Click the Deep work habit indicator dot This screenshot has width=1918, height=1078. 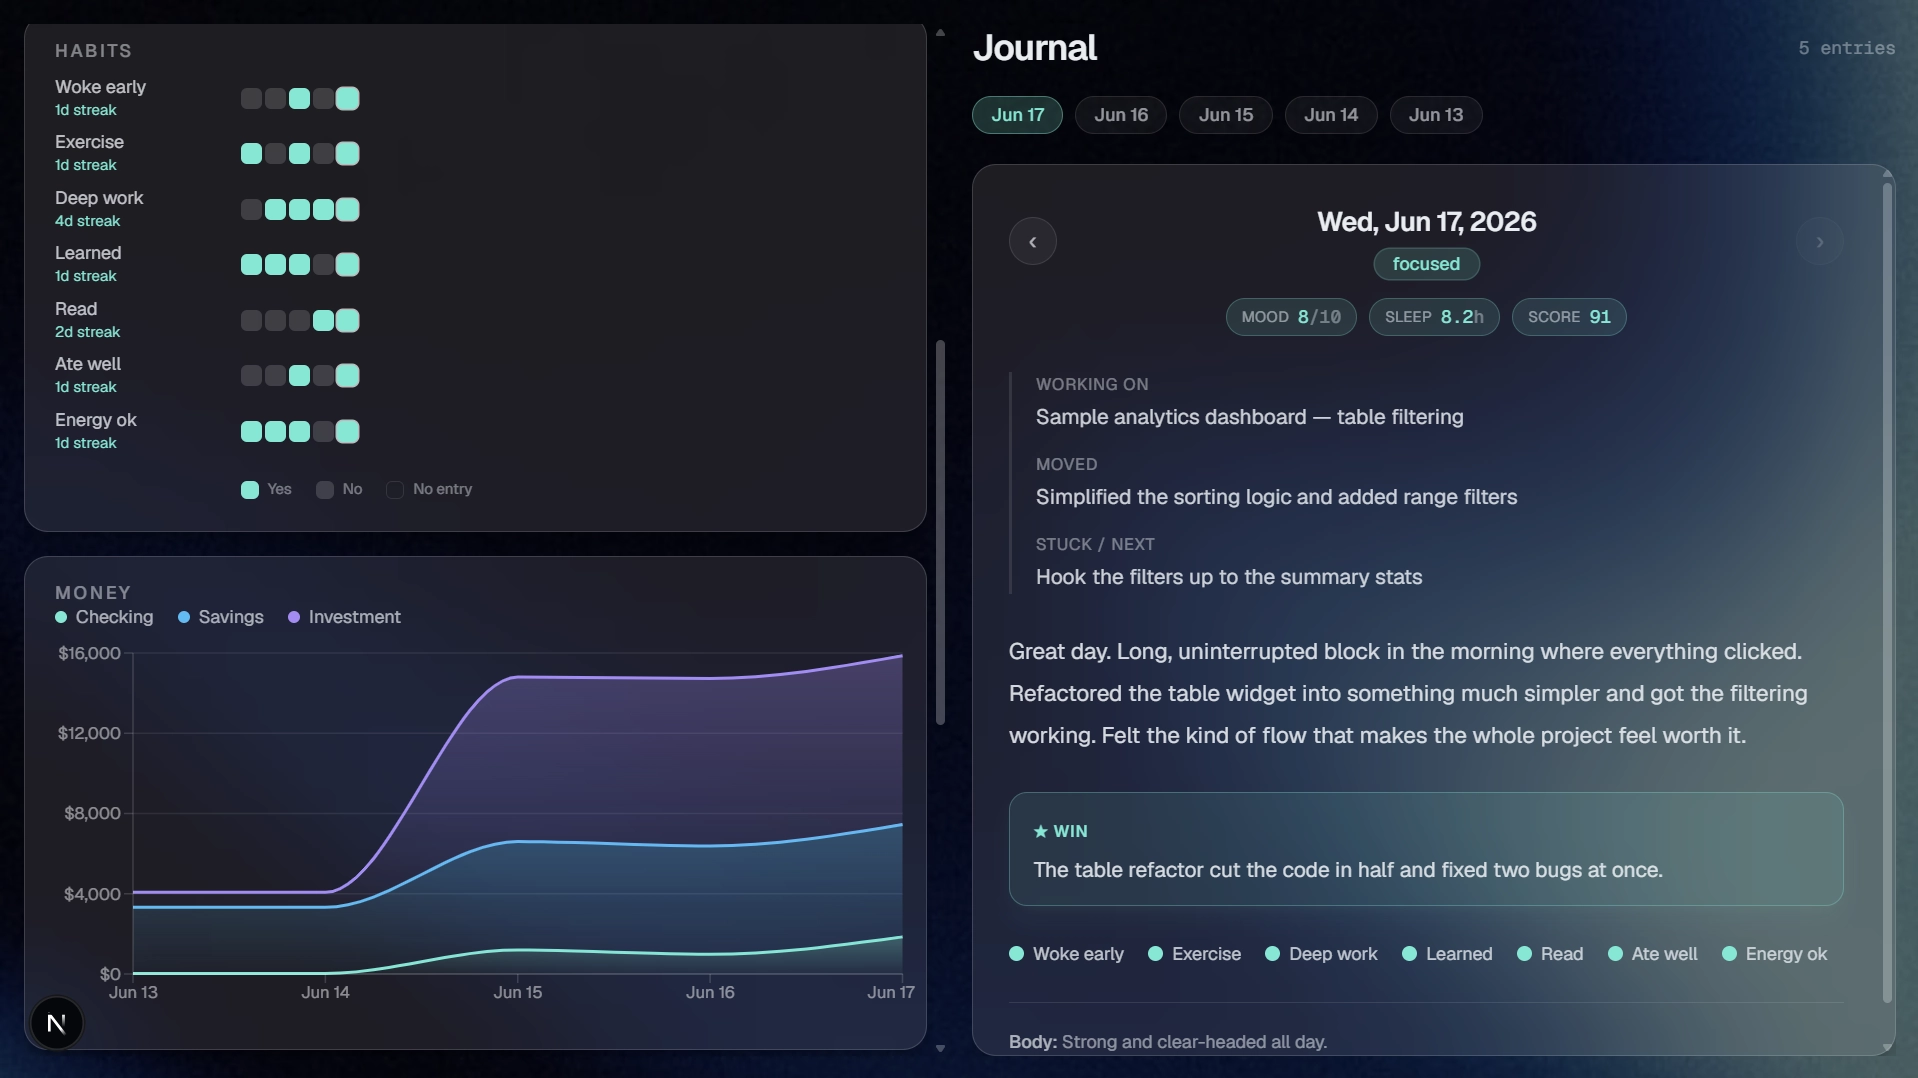point(1272,954)
